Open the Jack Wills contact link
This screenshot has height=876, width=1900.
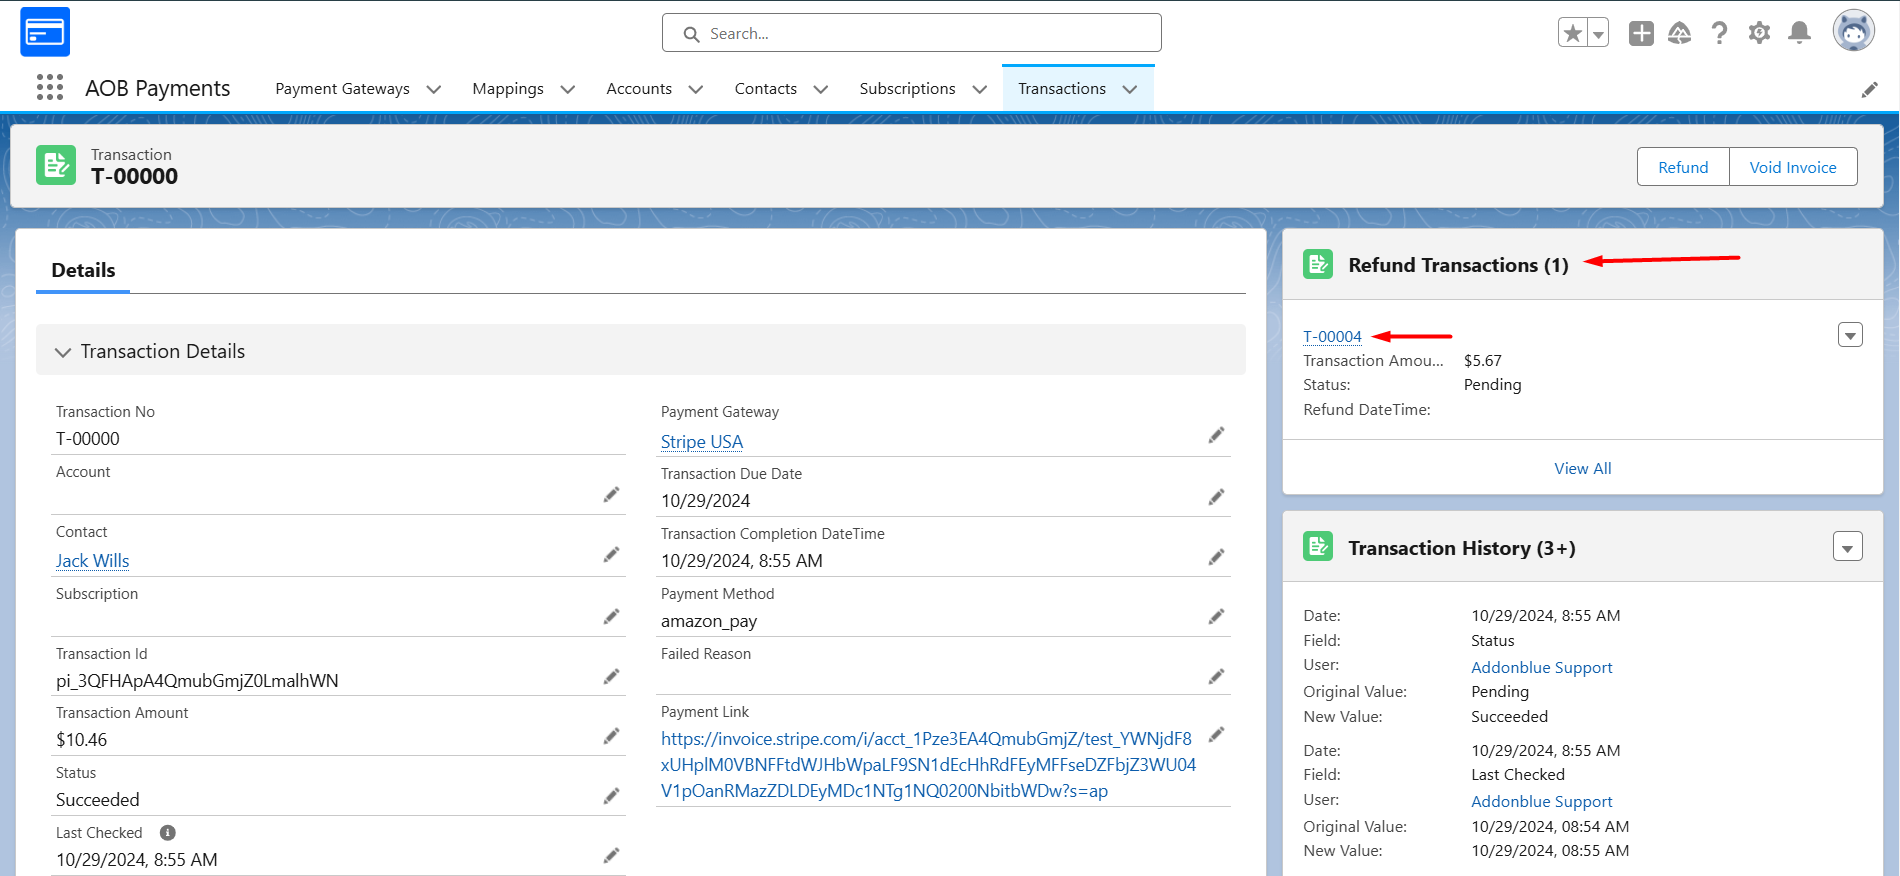[93, 561]
